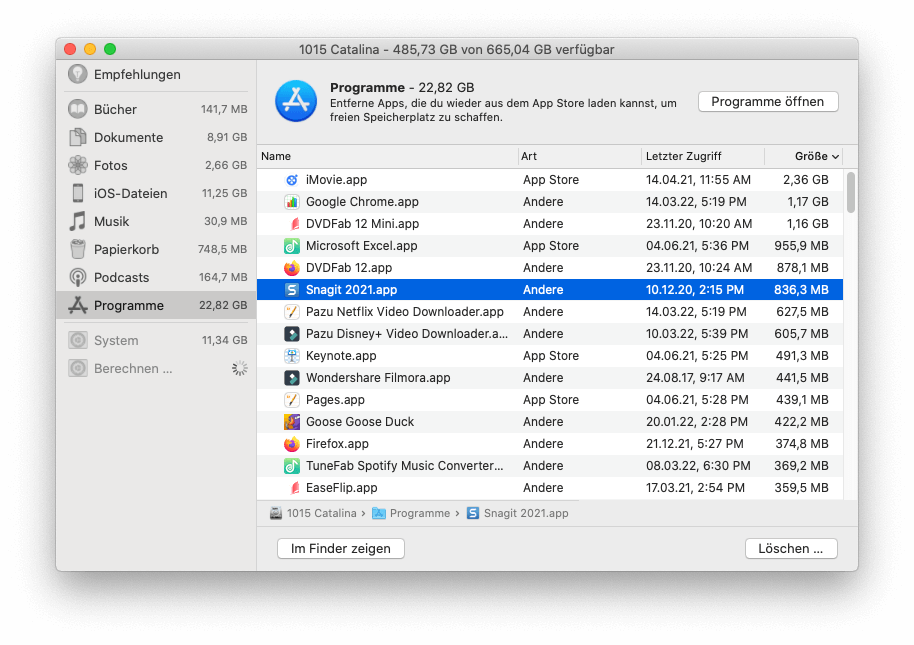Click the Goose Goose Duck icon
Viewport: 914px width, 645px height.
click(291, 421)
